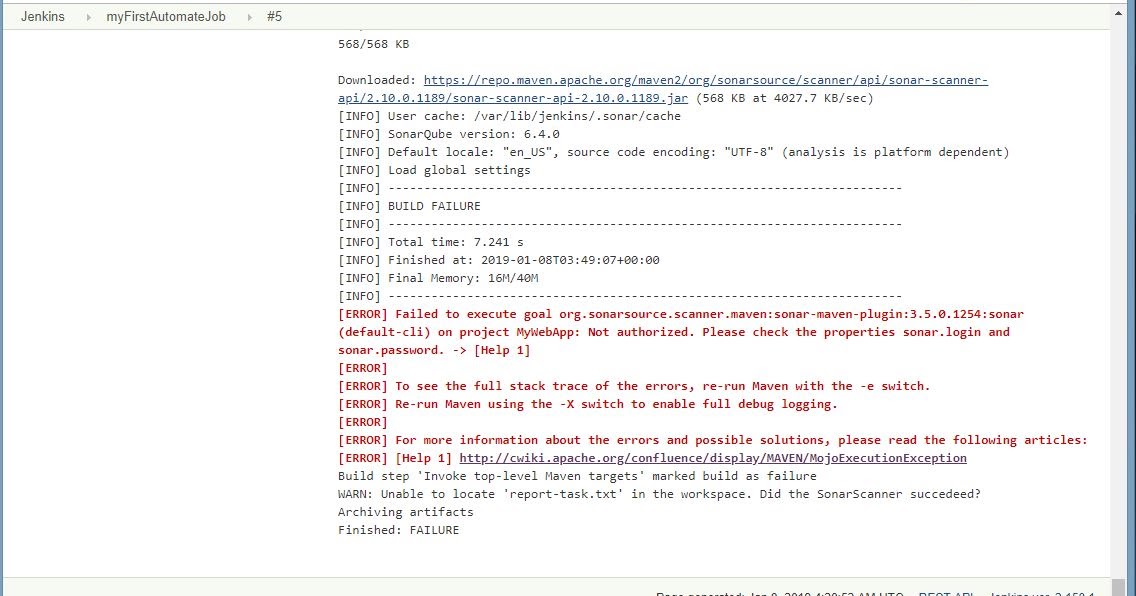Expand the chevron after myFirstAutomateJob
1136x596 pixels.
[x=249, y=16]
